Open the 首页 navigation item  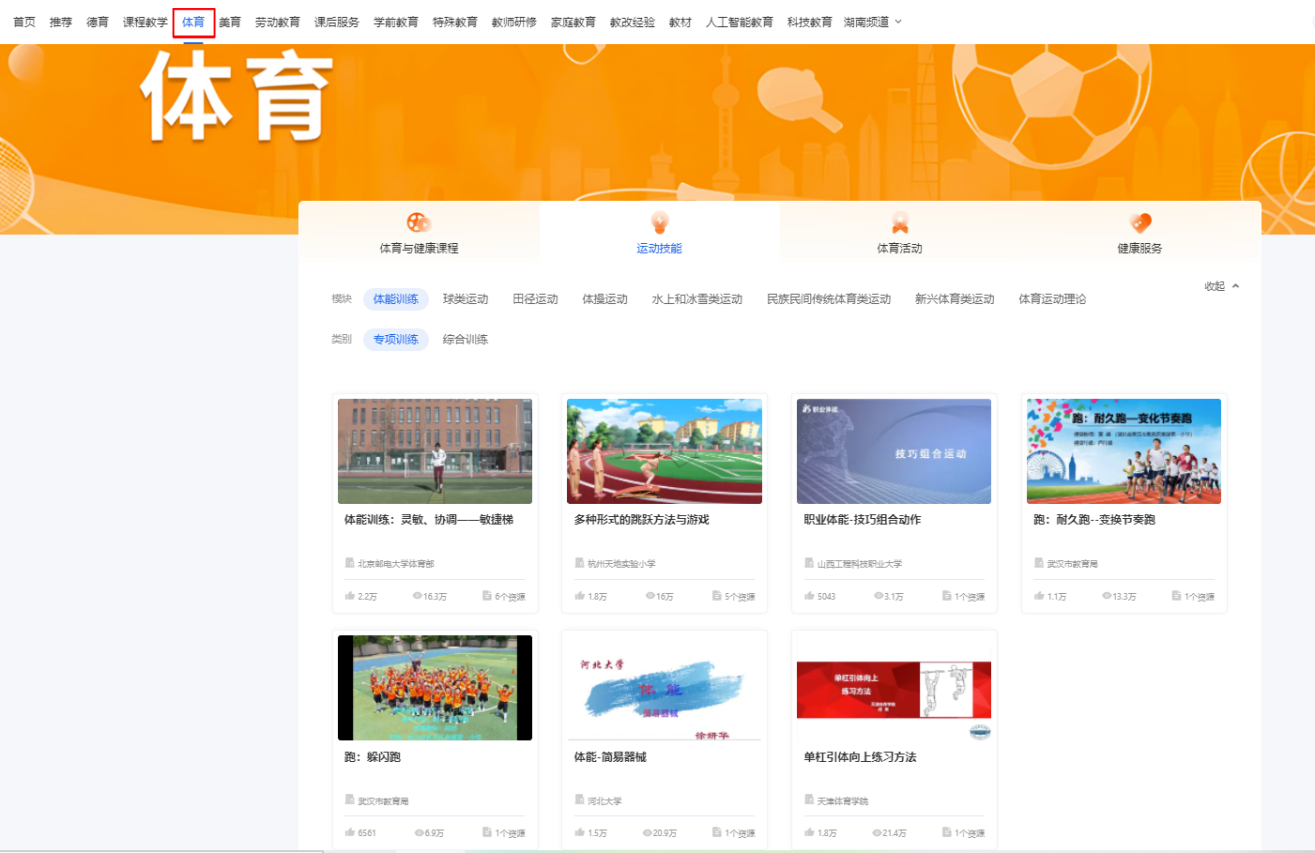pyautogui.click(x=24, y=22)
